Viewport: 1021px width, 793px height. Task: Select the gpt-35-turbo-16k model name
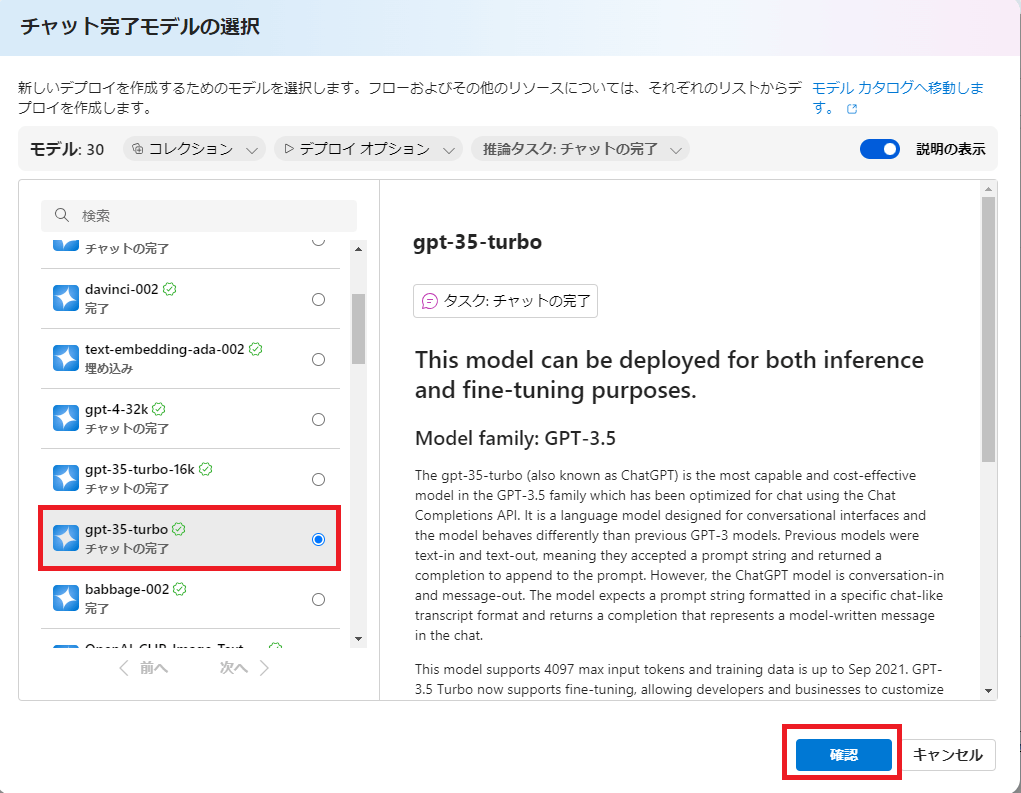pyautogui.click(x=140, y=469)
